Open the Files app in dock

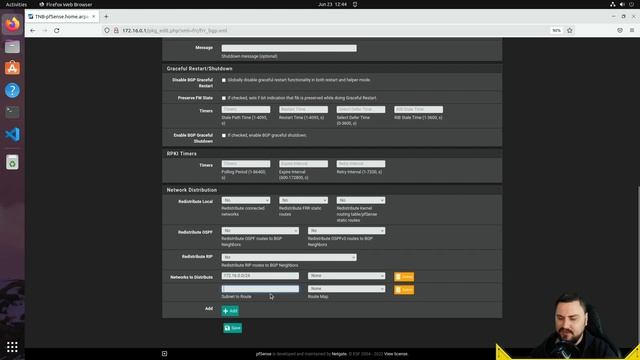point(12,47)
